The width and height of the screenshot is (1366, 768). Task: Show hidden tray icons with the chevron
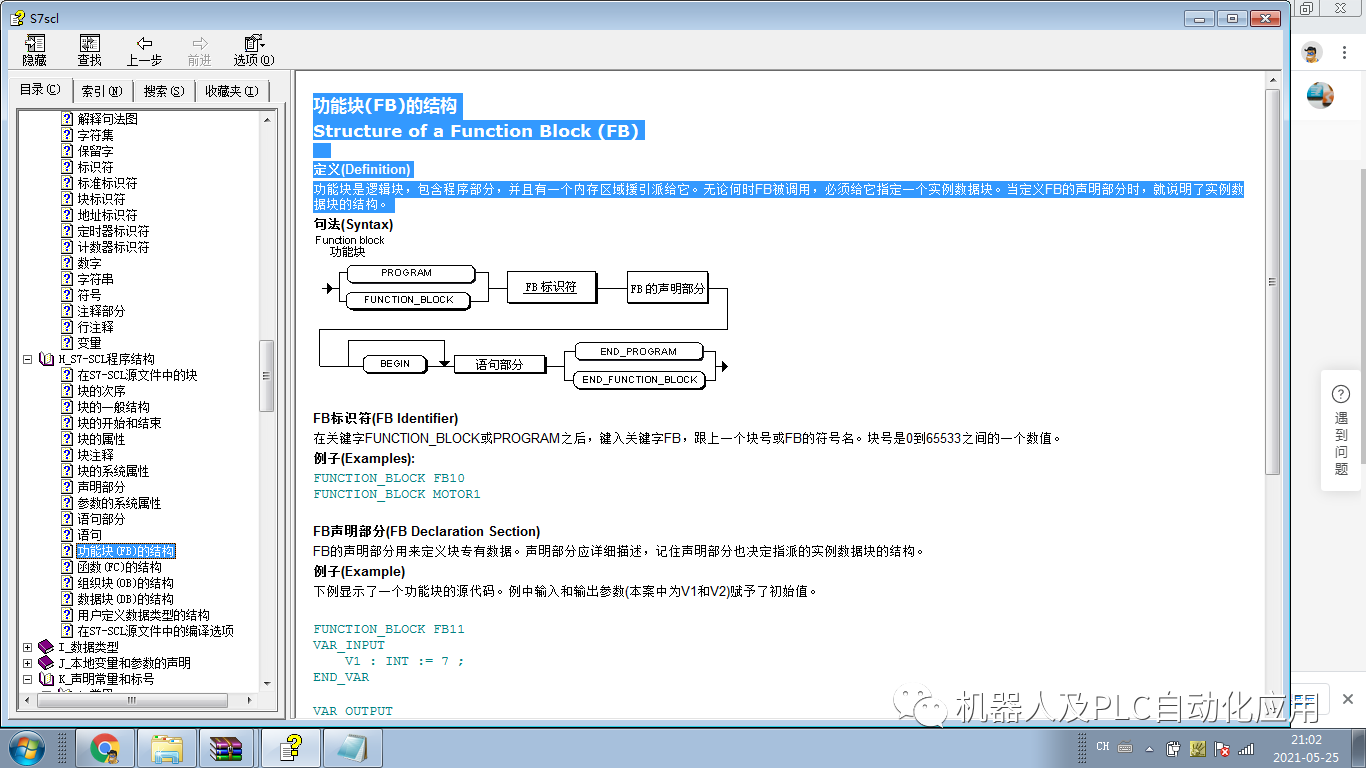[1149, 747]
